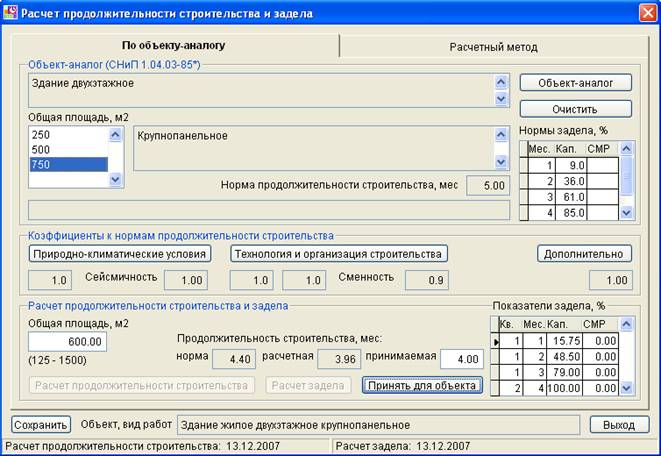
Task: Select 500 in the area list
Action: [66, 149]
